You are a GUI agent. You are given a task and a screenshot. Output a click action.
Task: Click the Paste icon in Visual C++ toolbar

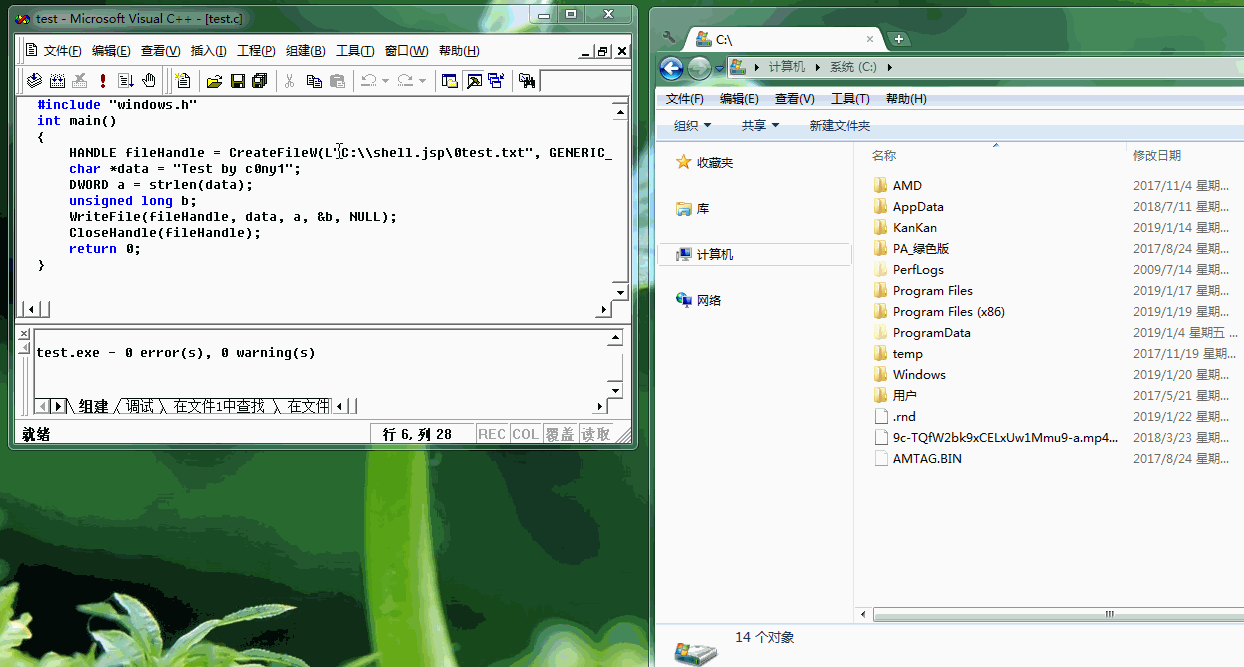tap(337, 81)
